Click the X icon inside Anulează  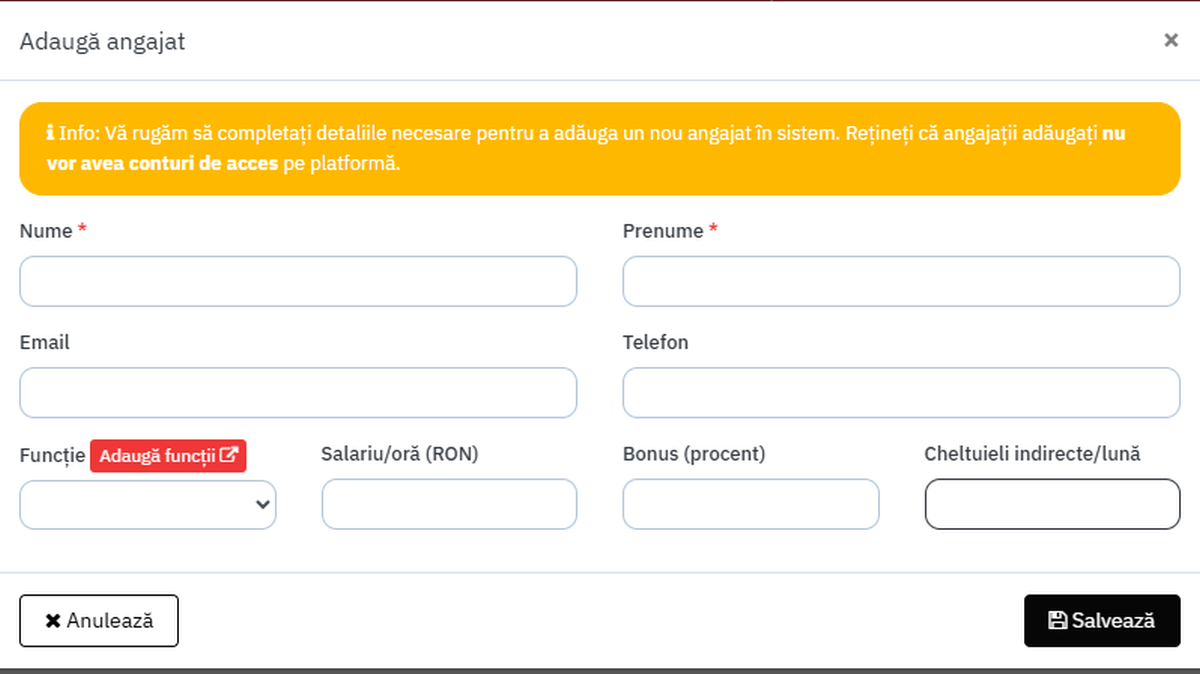(x=53, y=621)
